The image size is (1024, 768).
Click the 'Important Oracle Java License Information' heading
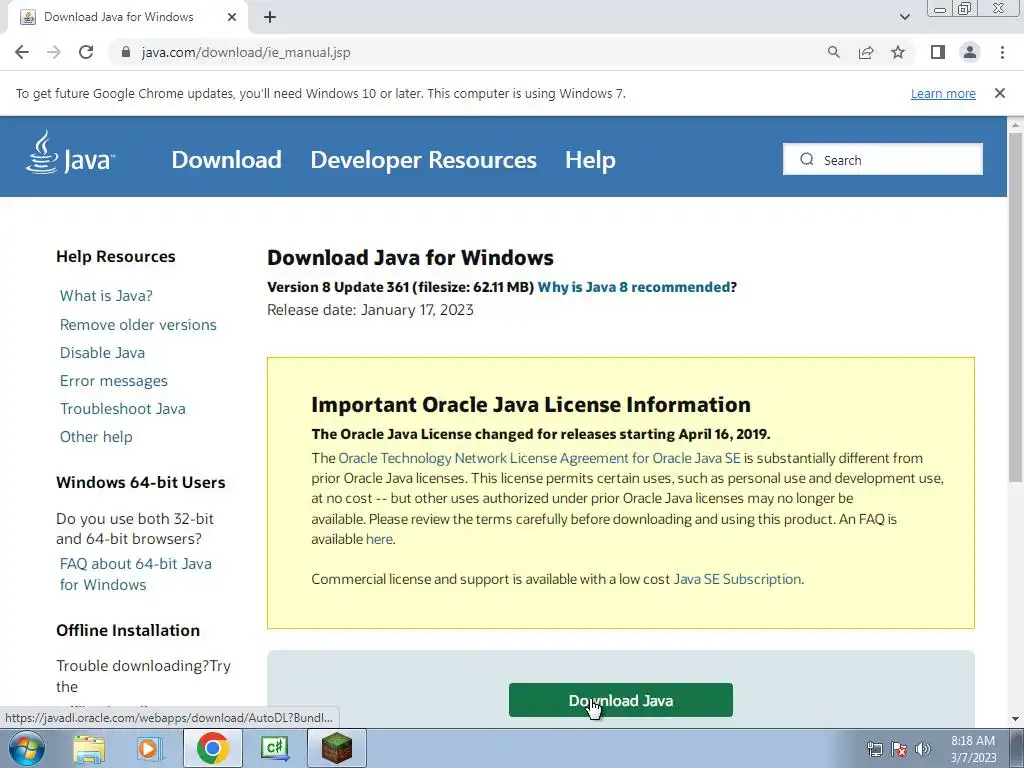tap(531, 405)
